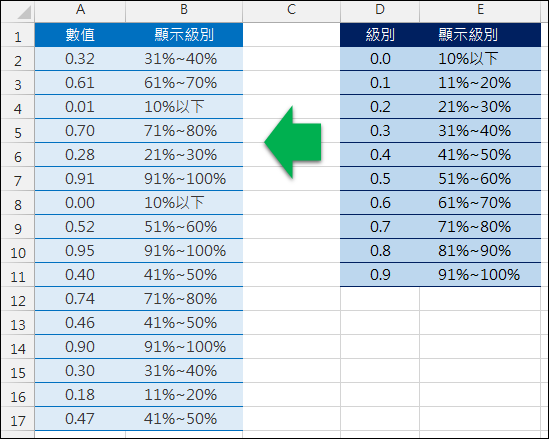Viewport: 549px width, 439px height.
Task: Select the cell with value 0.74
Action: (x=80, y=299)
